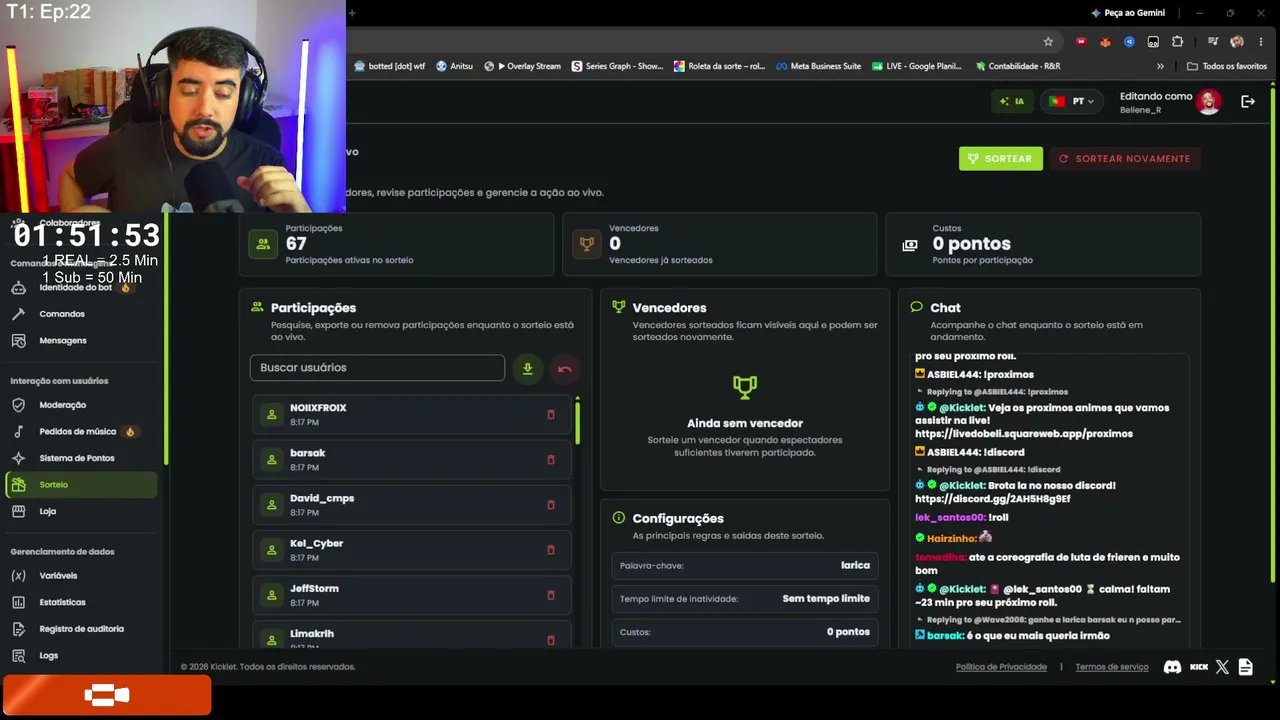Open the livedobeli.squareweb.app/proximos chat link

coord(1024,434)
